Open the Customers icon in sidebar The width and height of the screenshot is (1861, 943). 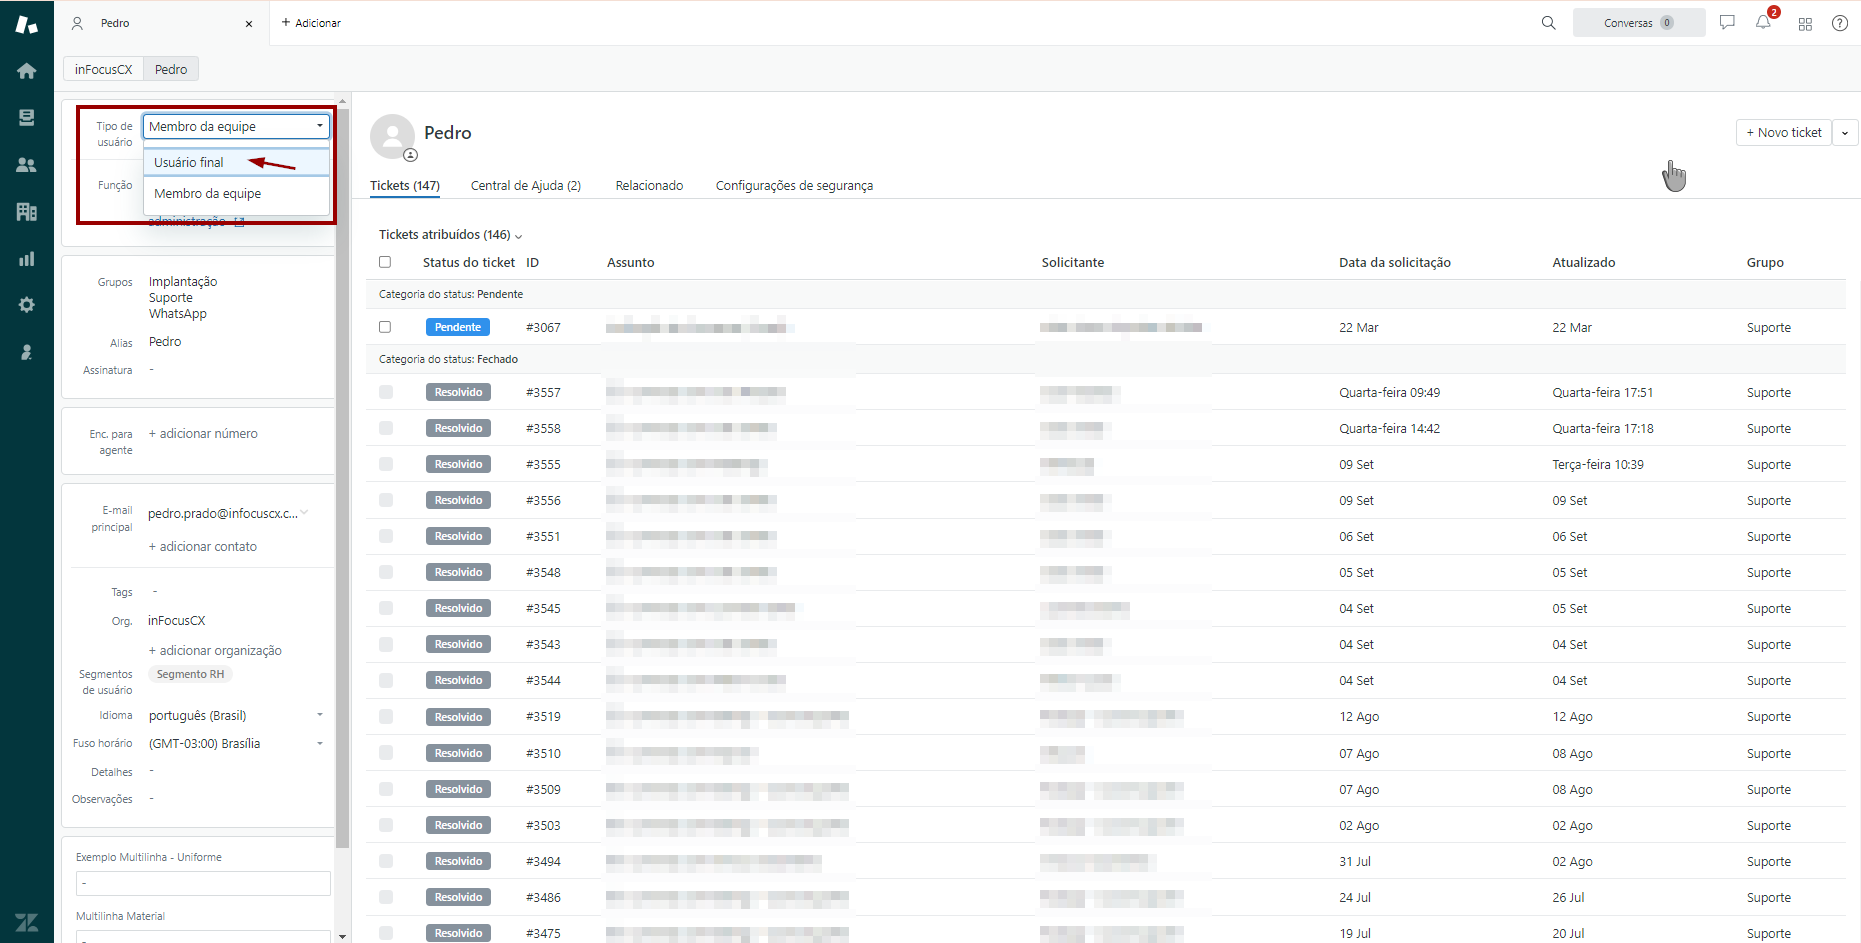[x=27, y=165]
